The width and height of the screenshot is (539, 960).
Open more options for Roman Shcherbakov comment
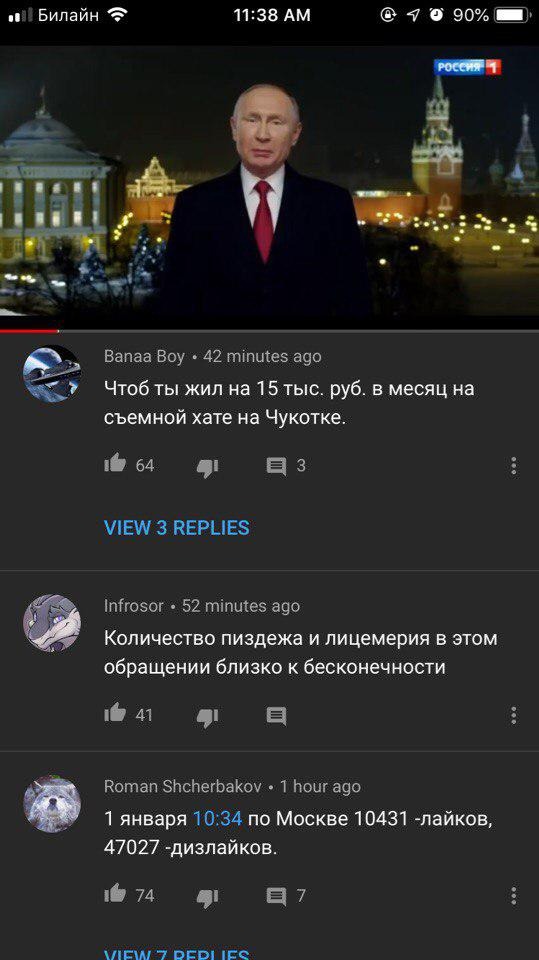click(x=513, y=896)
